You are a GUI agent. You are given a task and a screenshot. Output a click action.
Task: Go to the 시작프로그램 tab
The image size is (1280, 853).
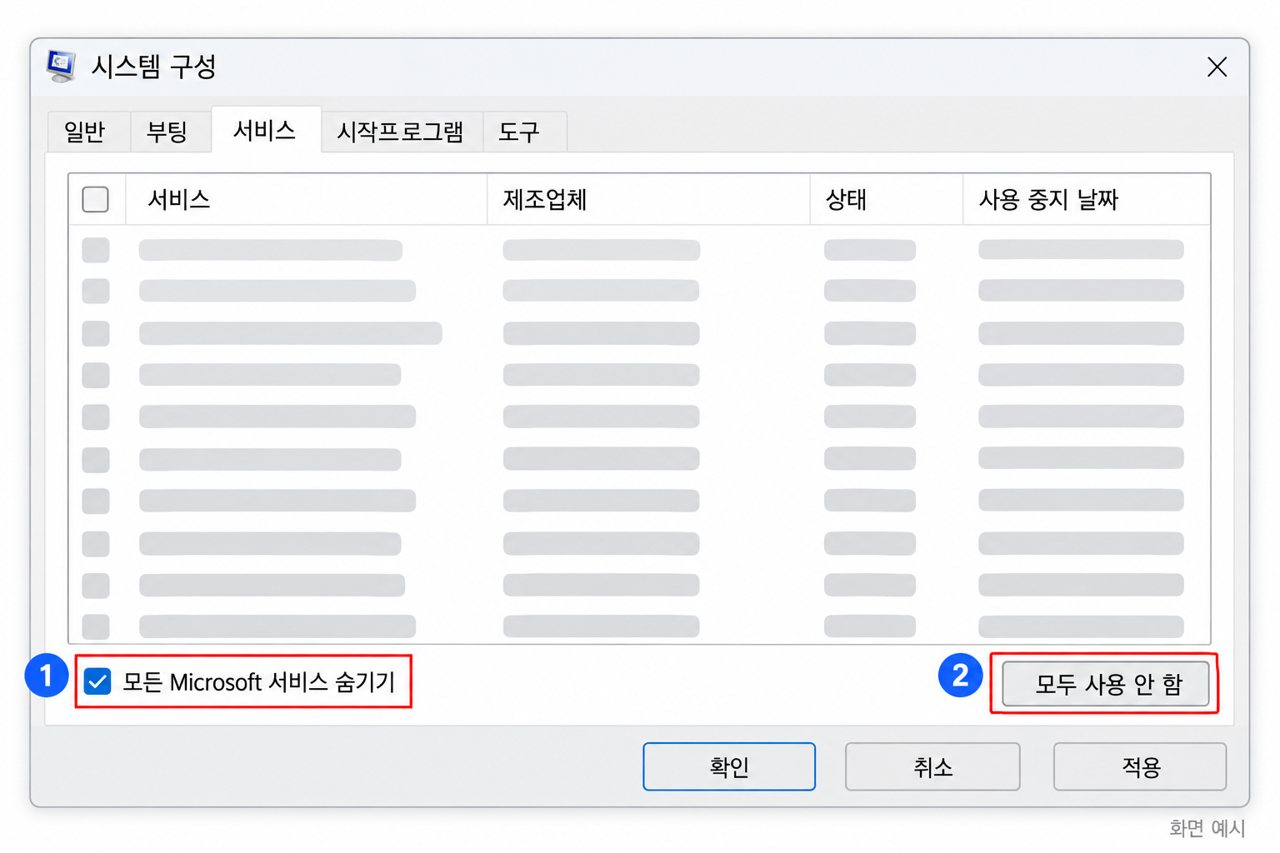[x=400, y=132]
